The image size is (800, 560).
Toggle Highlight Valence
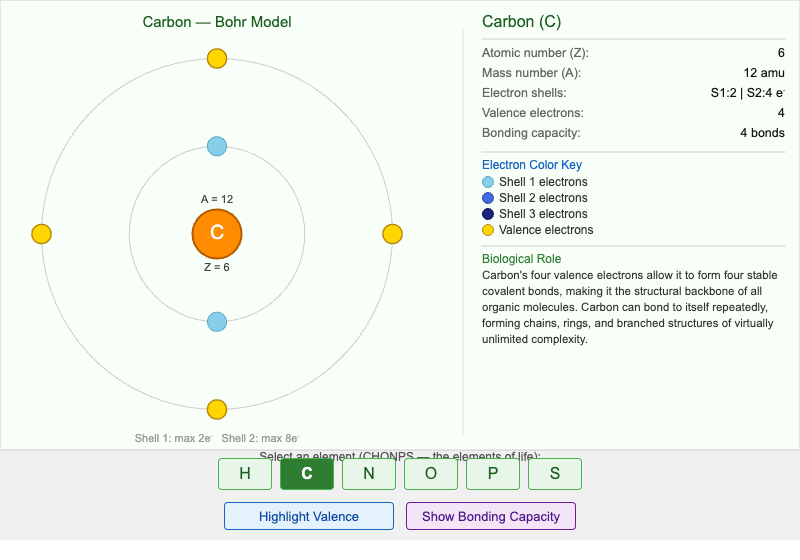[309, 516]
